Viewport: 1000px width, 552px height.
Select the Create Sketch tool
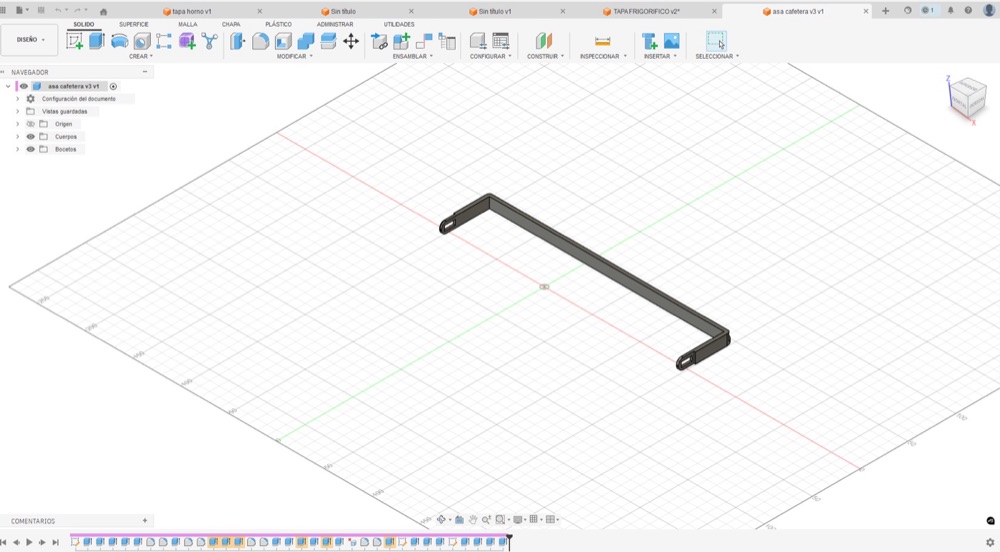[75, 41]
